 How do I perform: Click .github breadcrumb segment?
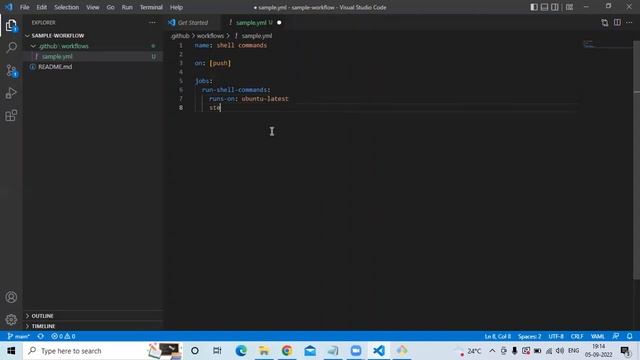pyautogui.click(x=180, y=36)
